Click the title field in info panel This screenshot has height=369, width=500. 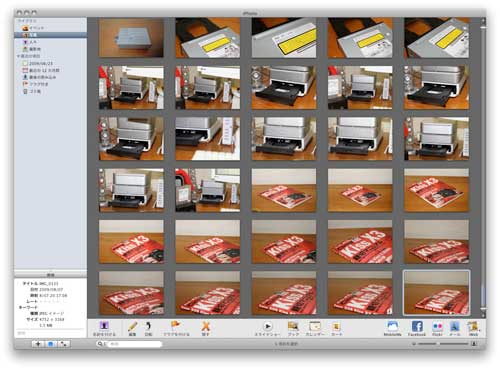click(49, 283)
